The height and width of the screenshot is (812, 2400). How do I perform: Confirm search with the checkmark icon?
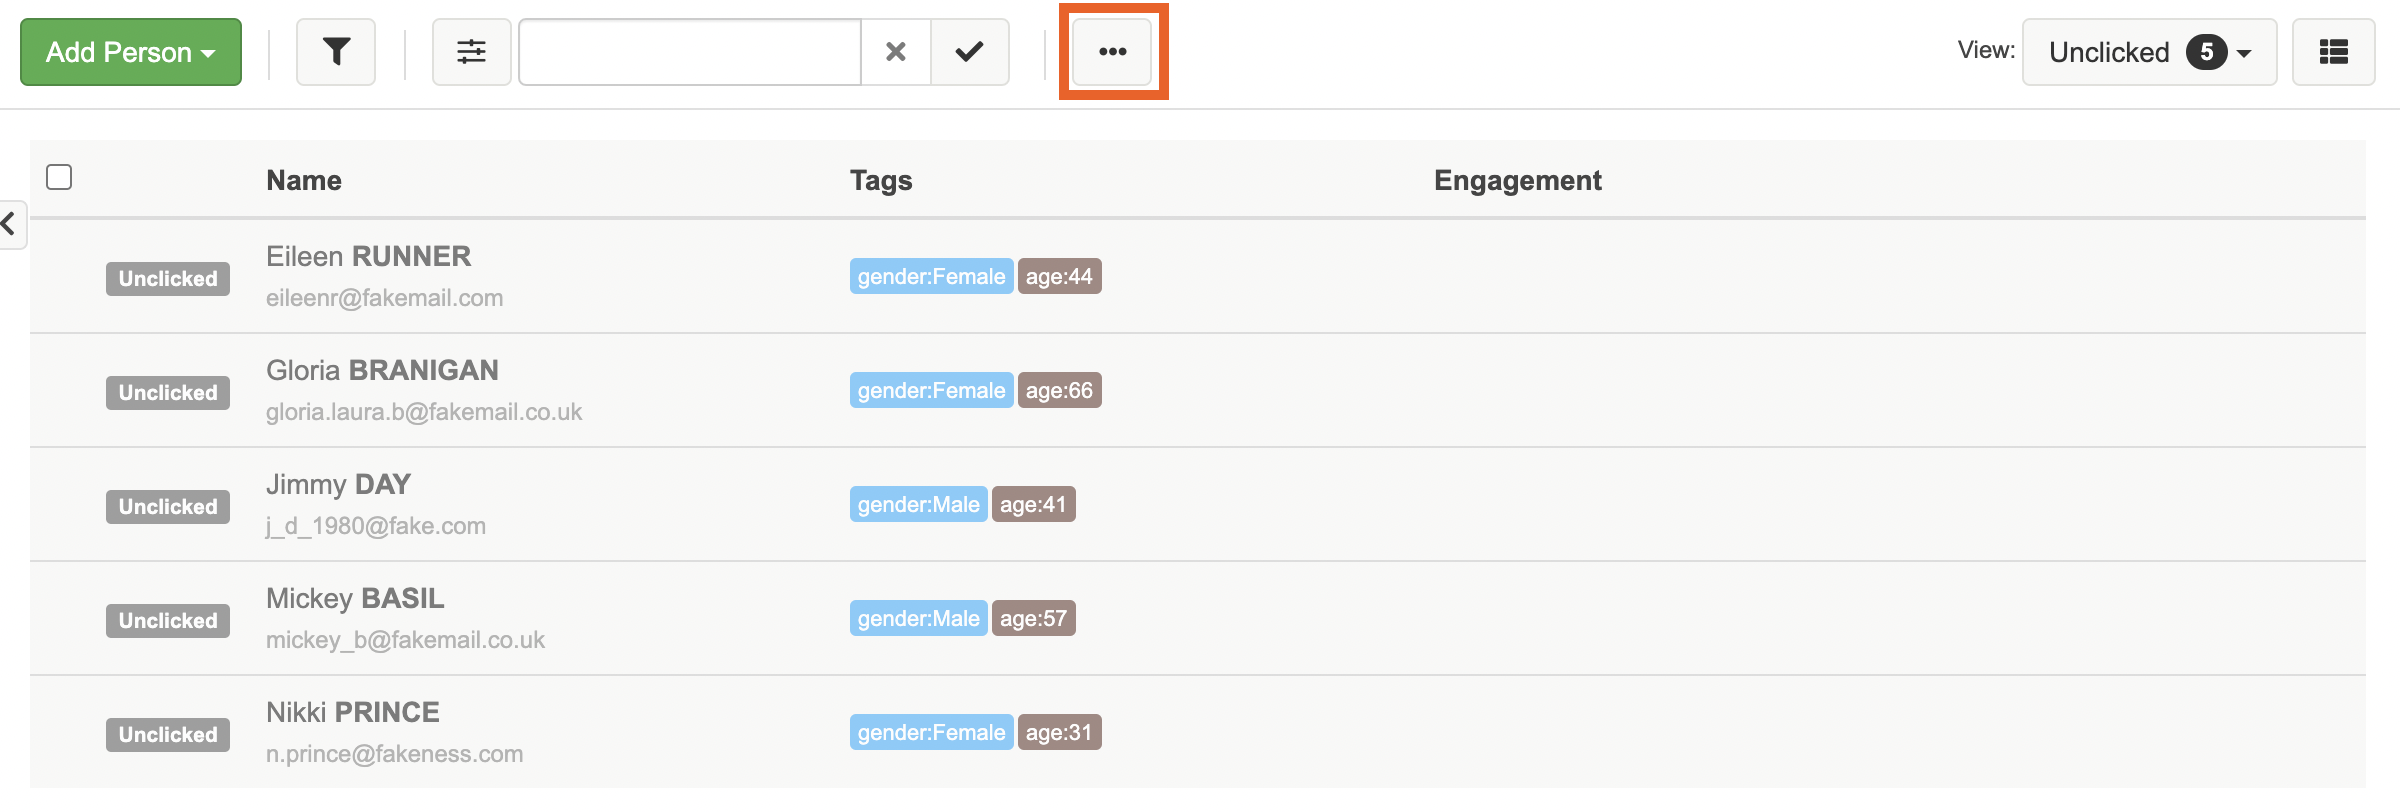click(969, 52)
